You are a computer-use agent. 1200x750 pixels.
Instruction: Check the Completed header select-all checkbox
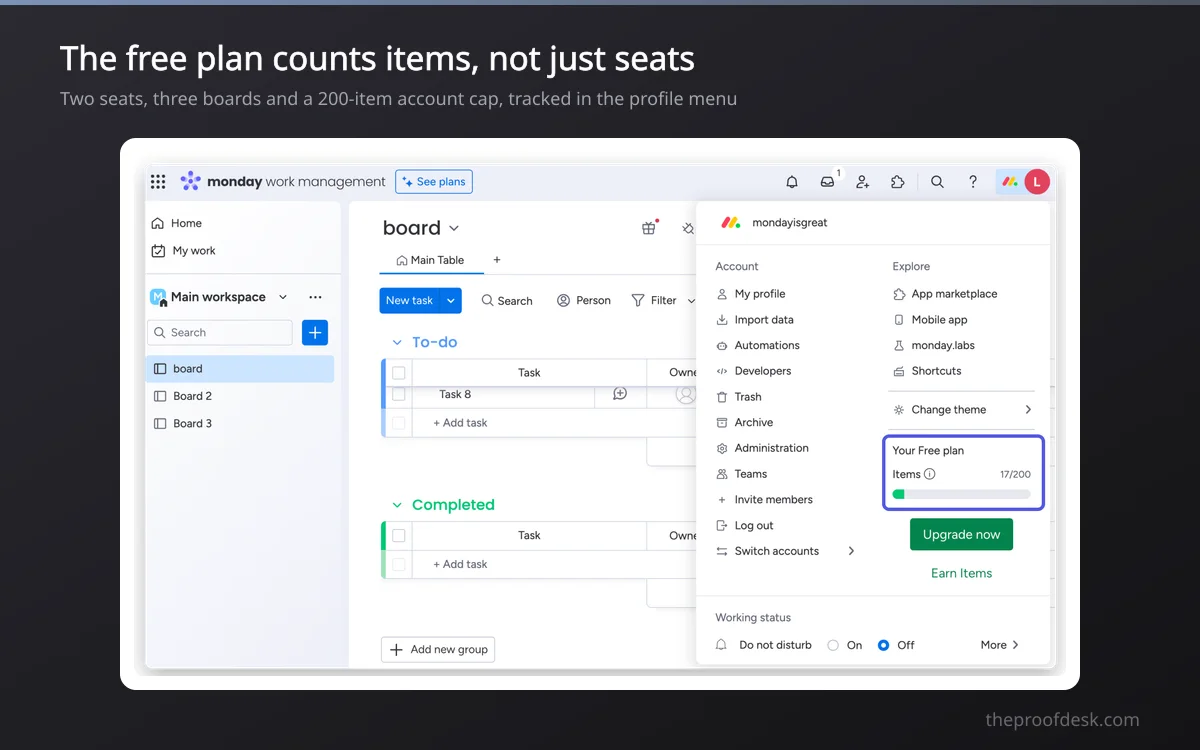tap(399, 536)
